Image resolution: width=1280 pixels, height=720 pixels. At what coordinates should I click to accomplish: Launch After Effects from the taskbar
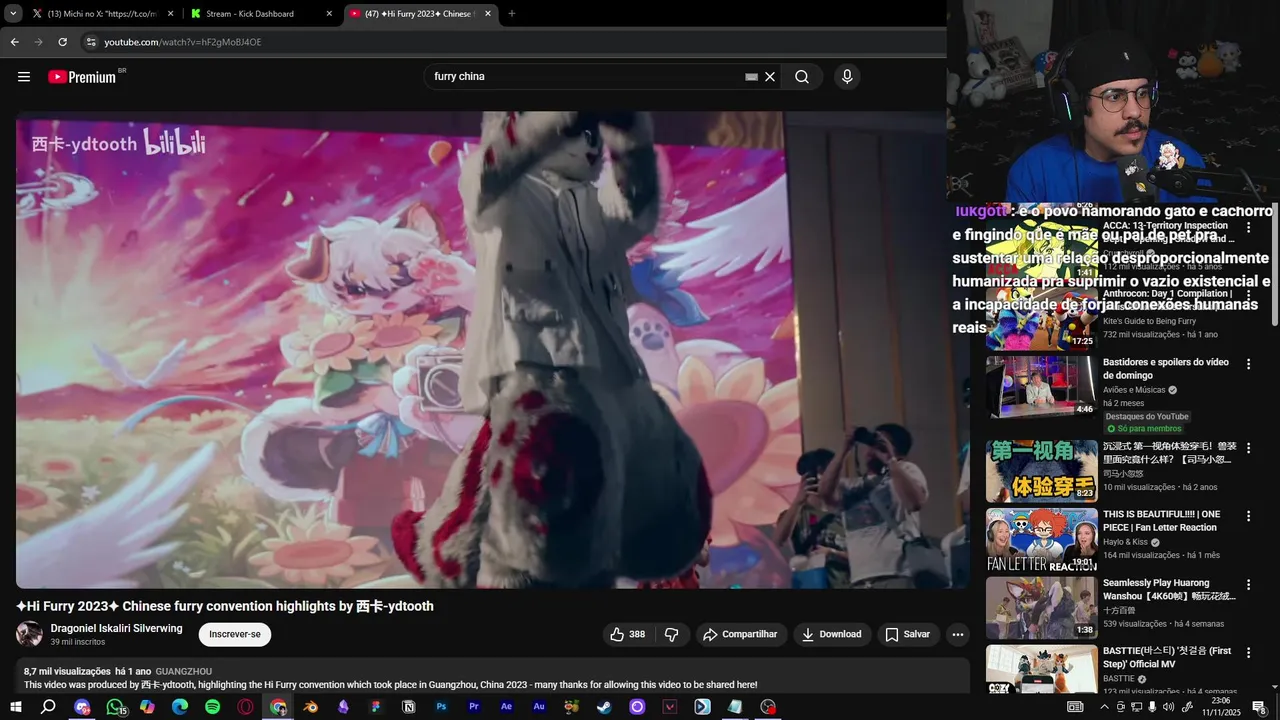(506, 707)
